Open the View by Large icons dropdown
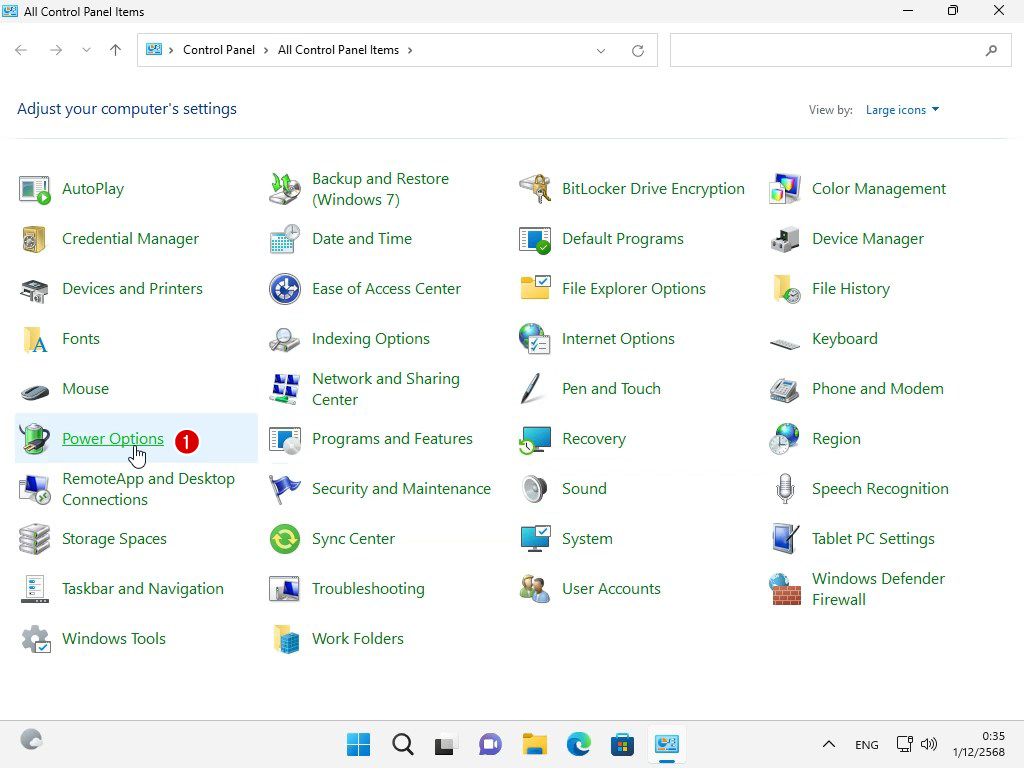This screenshot has width=1024, height=768. coord(902,110)
